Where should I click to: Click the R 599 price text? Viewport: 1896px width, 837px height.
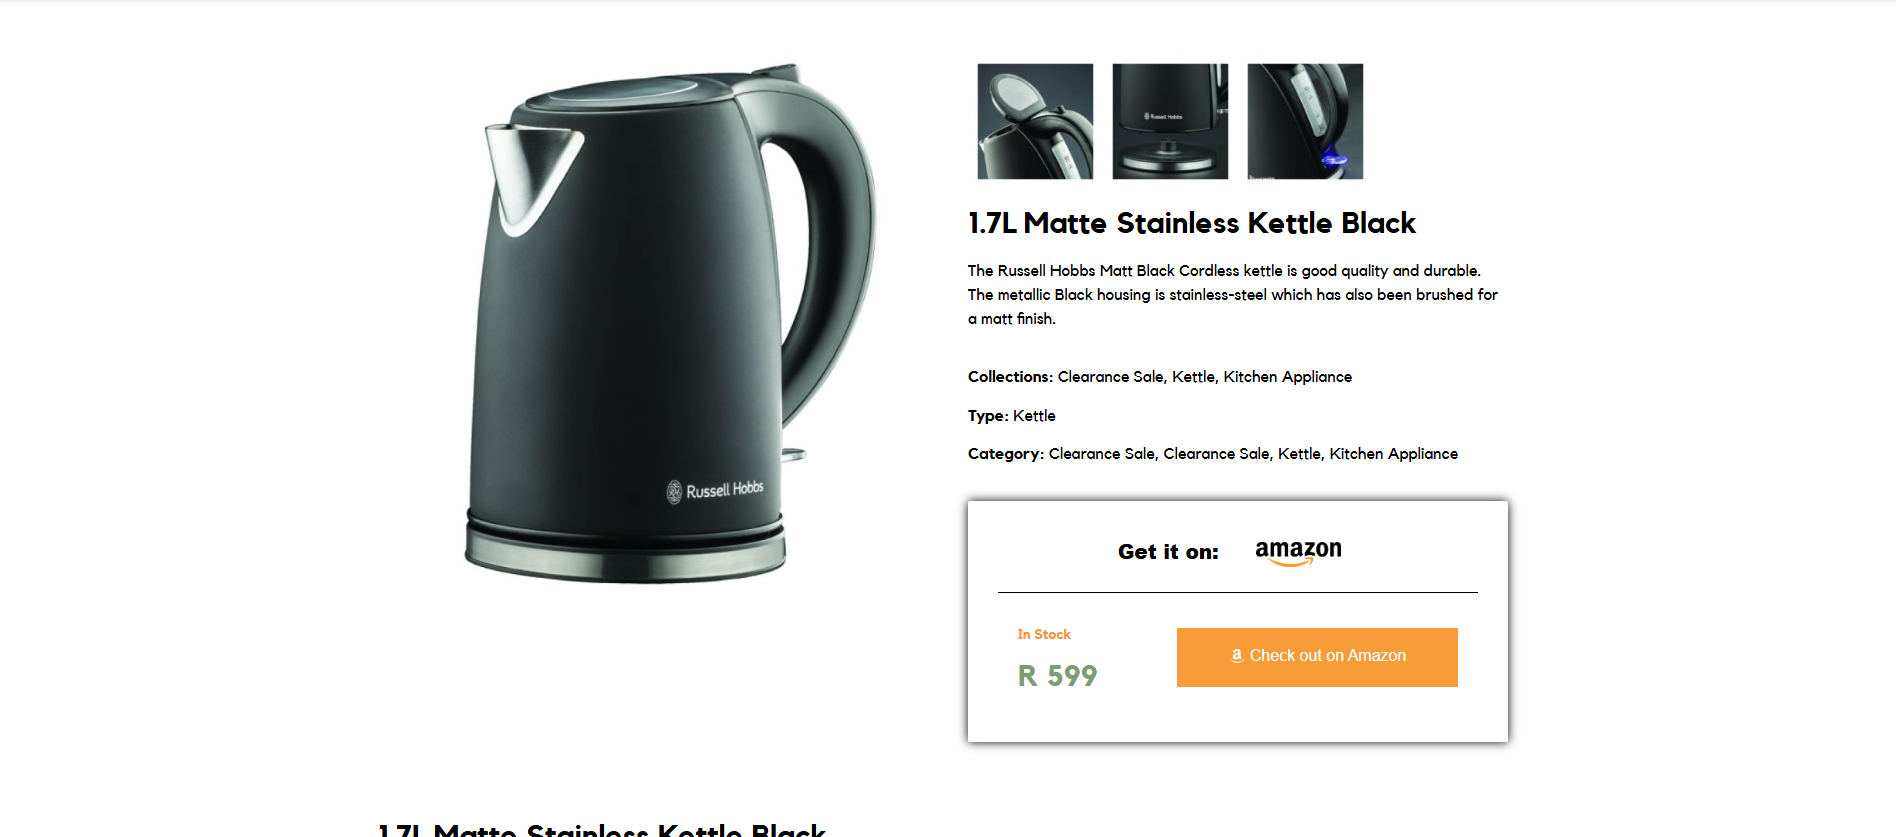pyautogui.click(x=1057, y=676)
